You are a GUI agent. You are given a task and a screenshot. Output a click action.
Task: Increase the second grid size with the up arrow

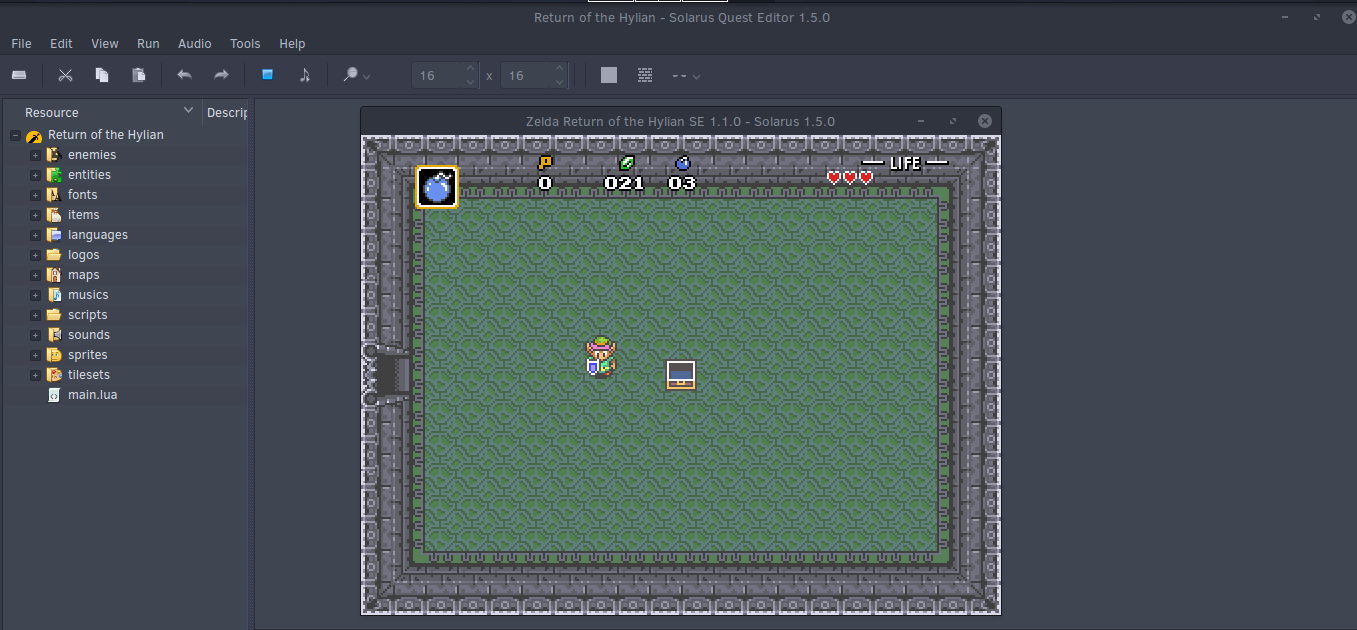coord(560,69)
